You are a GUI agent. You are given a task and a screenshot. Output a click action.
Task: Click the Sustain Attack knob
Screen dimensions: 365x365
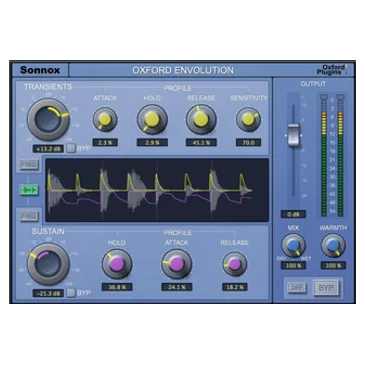point(177,264)
